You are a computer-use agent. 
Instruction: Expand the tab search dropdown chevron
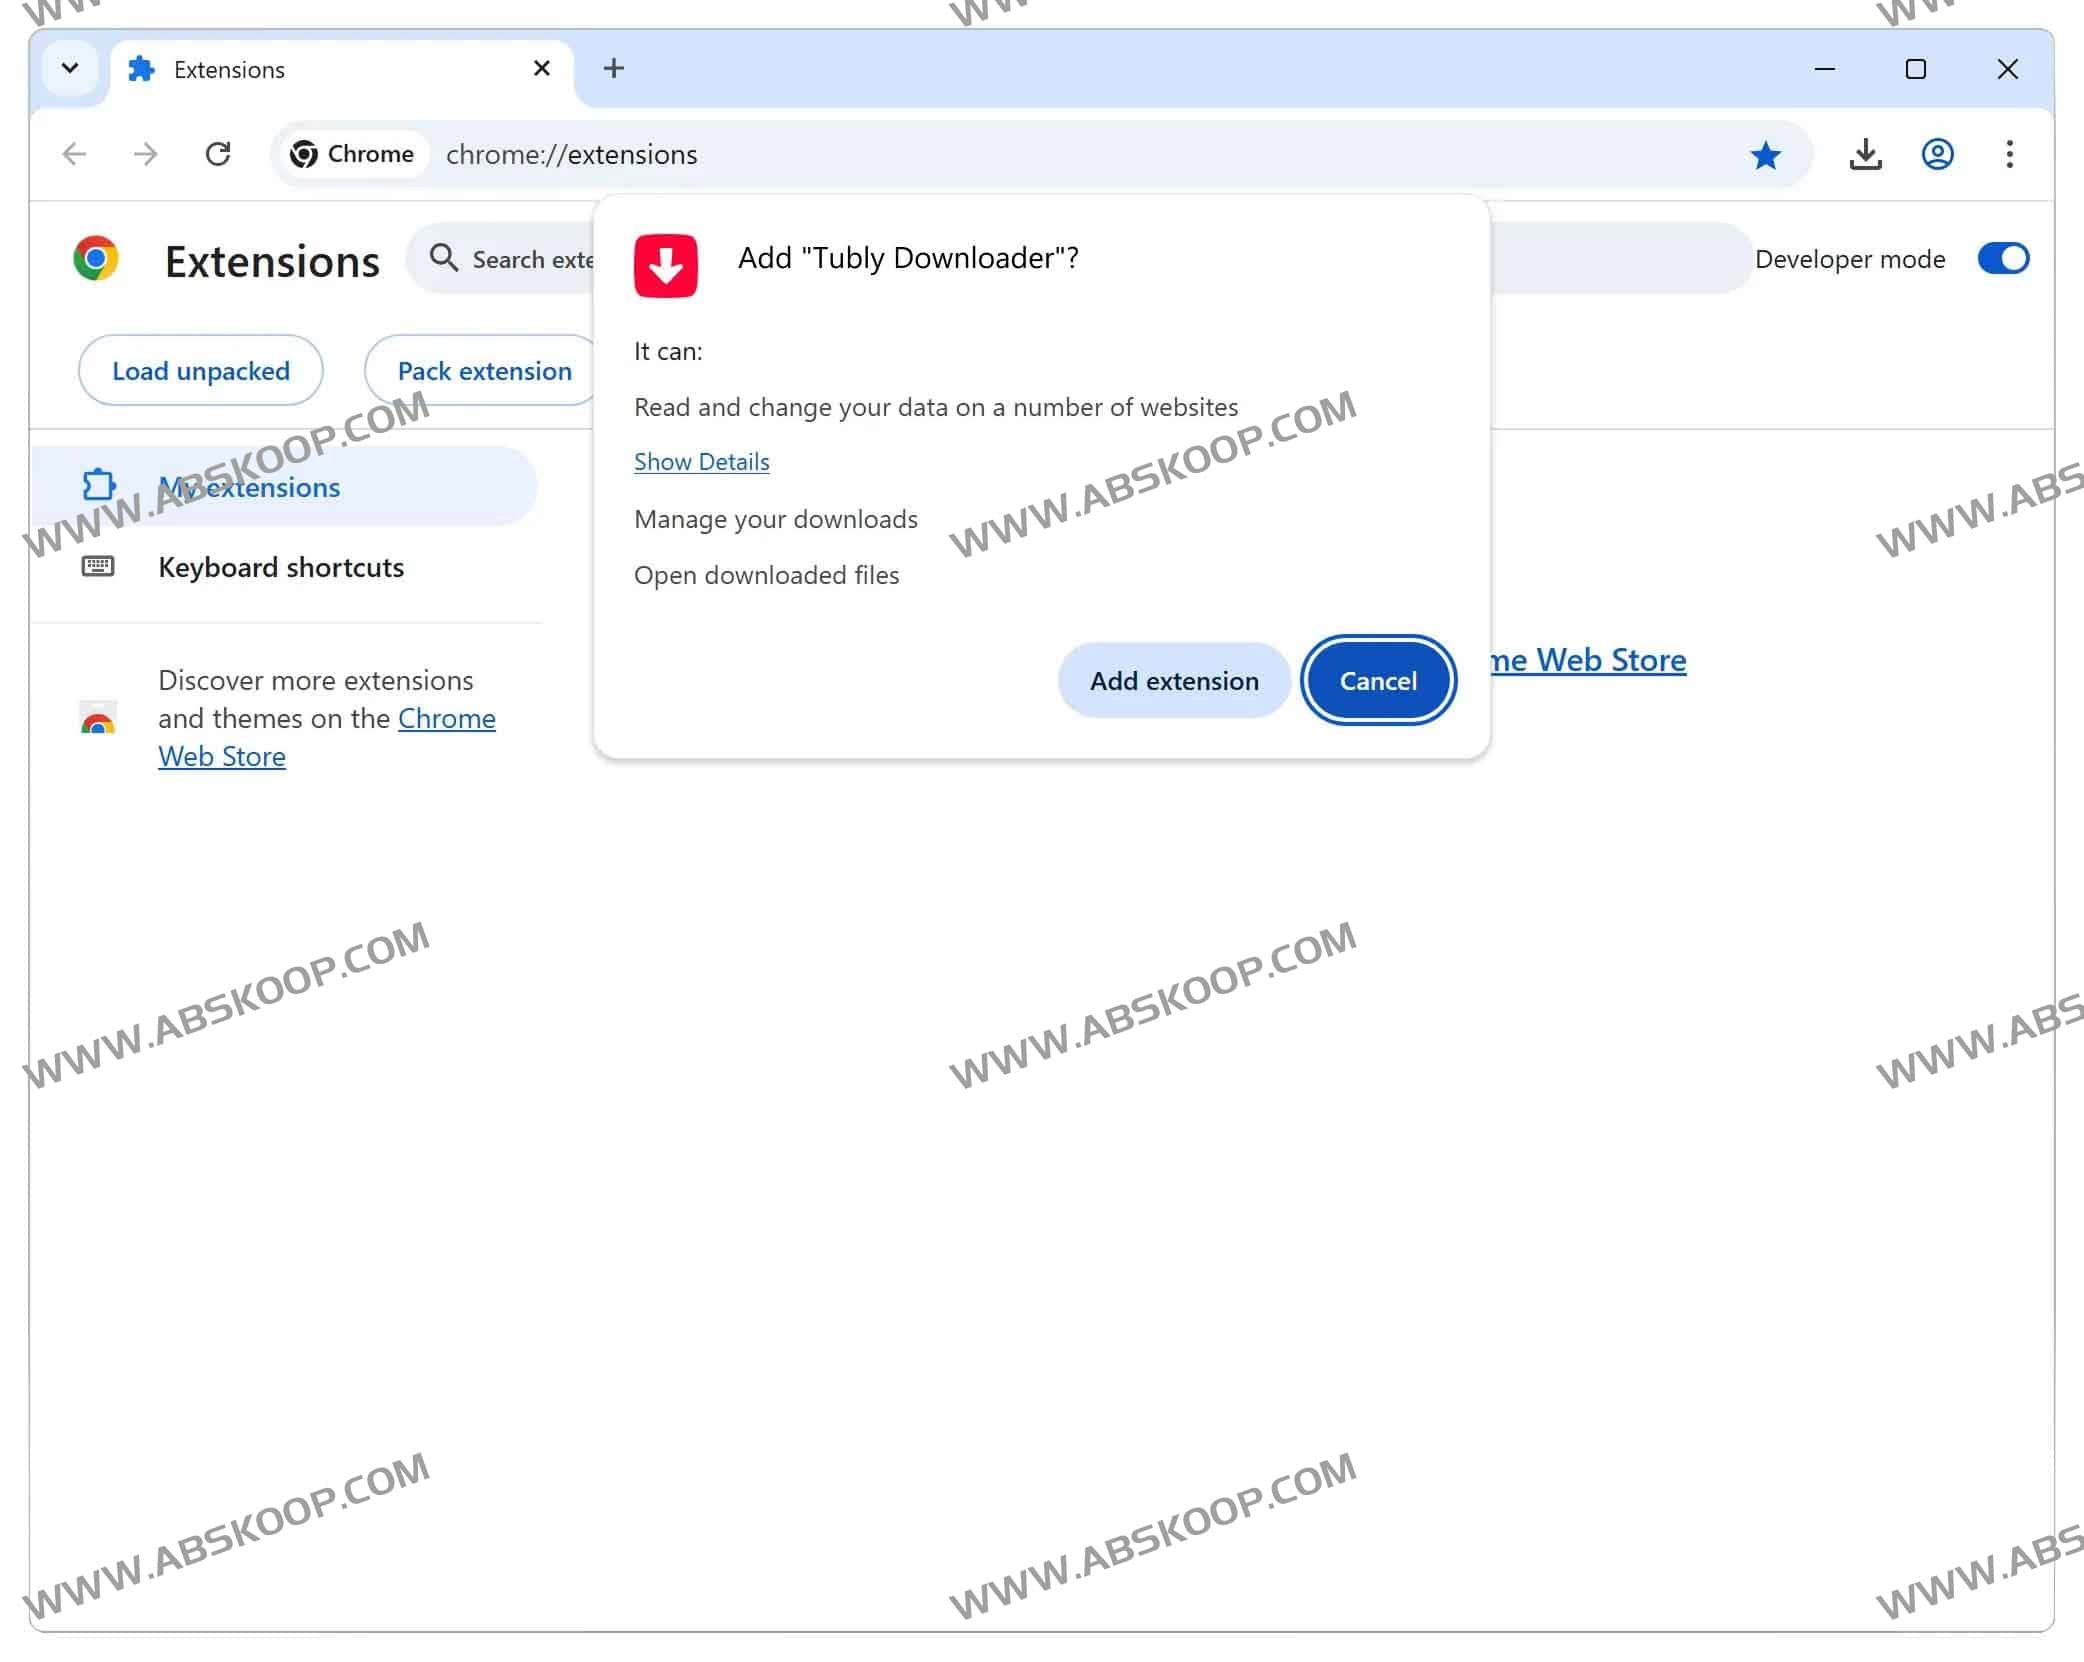click(x=70, y=69)
